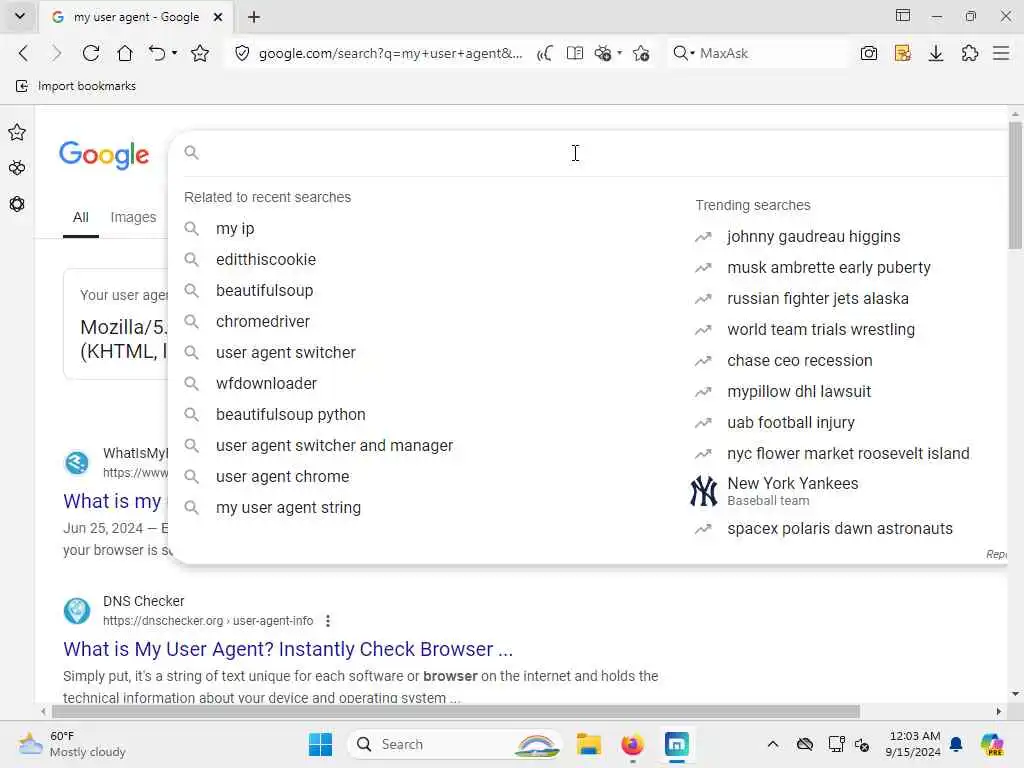The image size is (1024, 768).
Task: Open reader mode book icon
Action: [575, 53]
